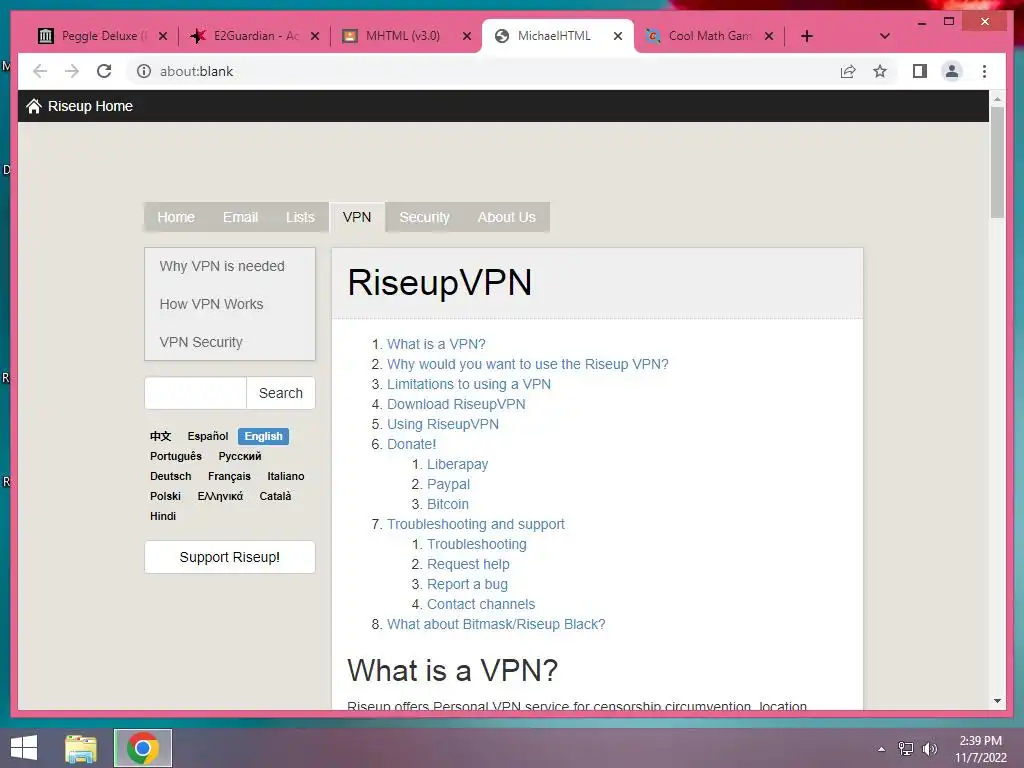Open the Report a bug link

click(x=467, y=584)
